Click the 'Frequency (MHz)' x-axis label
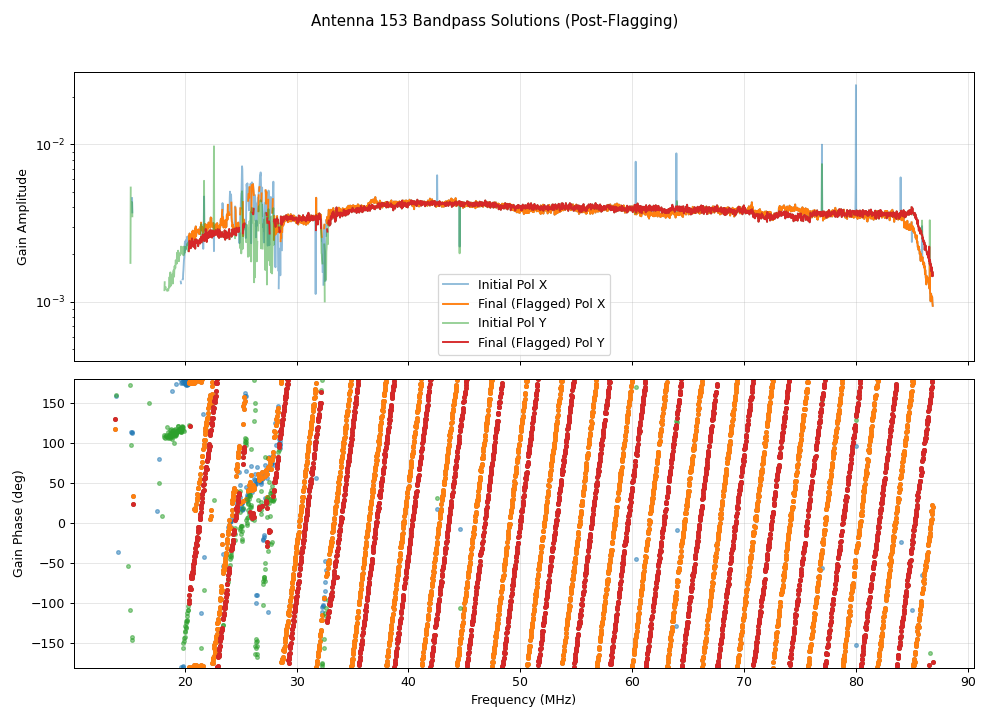 pyautogui.click(x=523, y=700)
